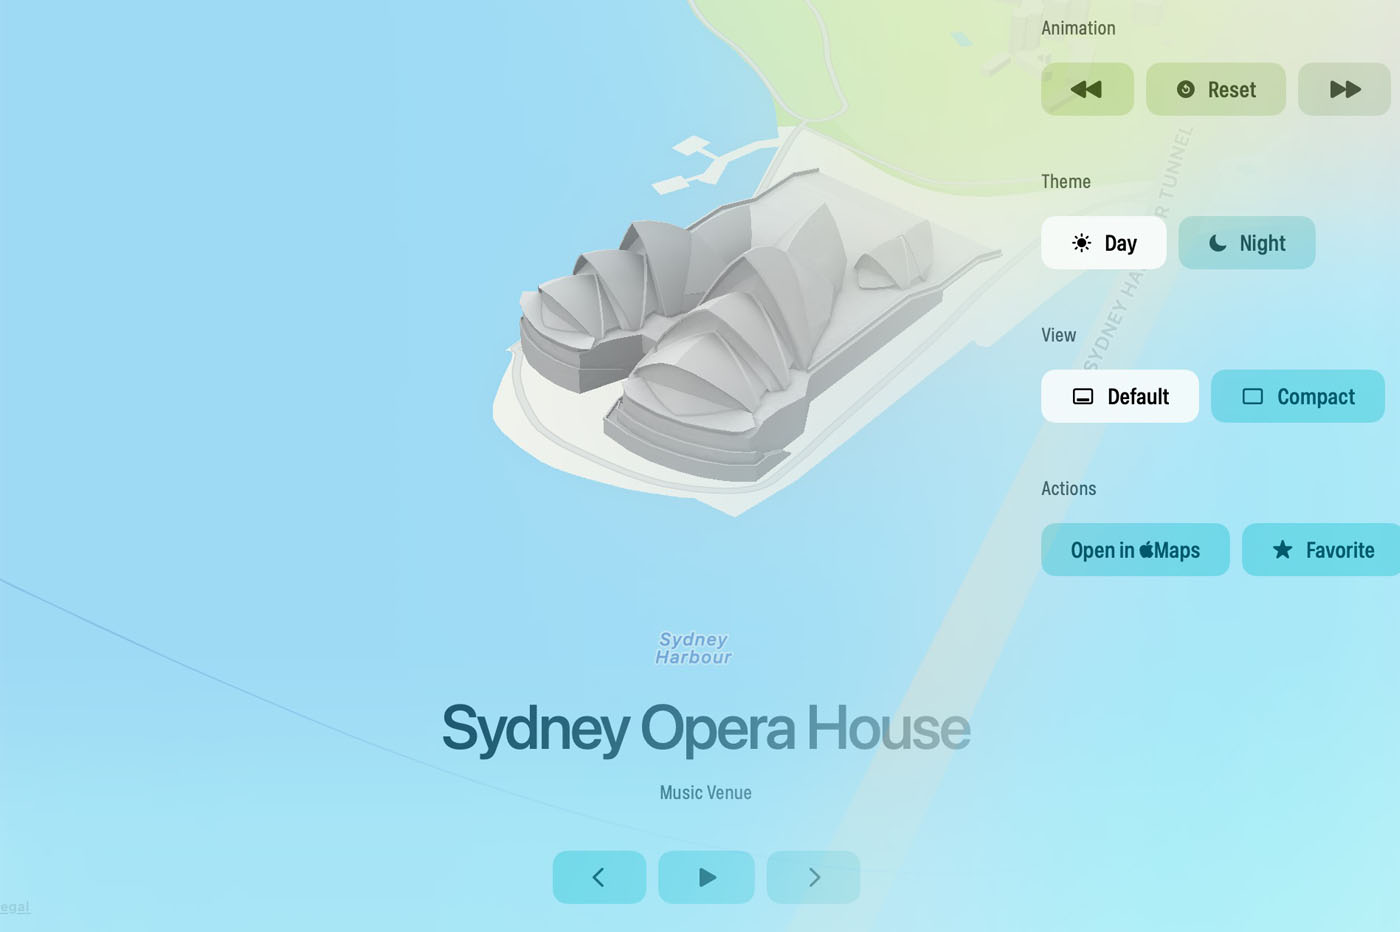Image resolution: width=1400 pixels, height=932 pixels.
Task: Open in Apple Maps
Action: click(x=1135, y=550)
